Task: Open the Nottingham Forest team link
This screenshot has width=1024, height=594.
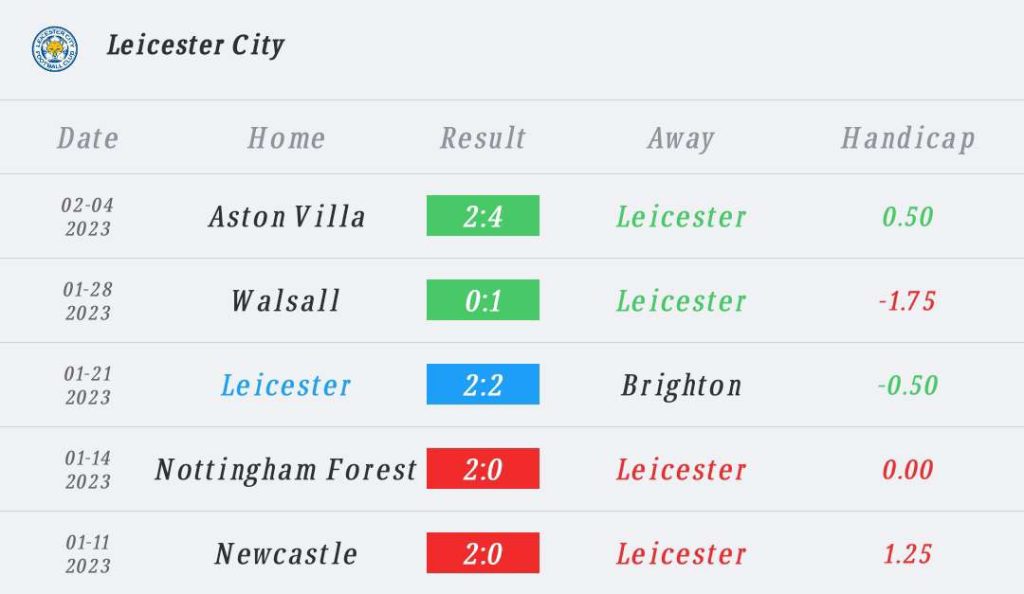Action: (x=286, y=470)
